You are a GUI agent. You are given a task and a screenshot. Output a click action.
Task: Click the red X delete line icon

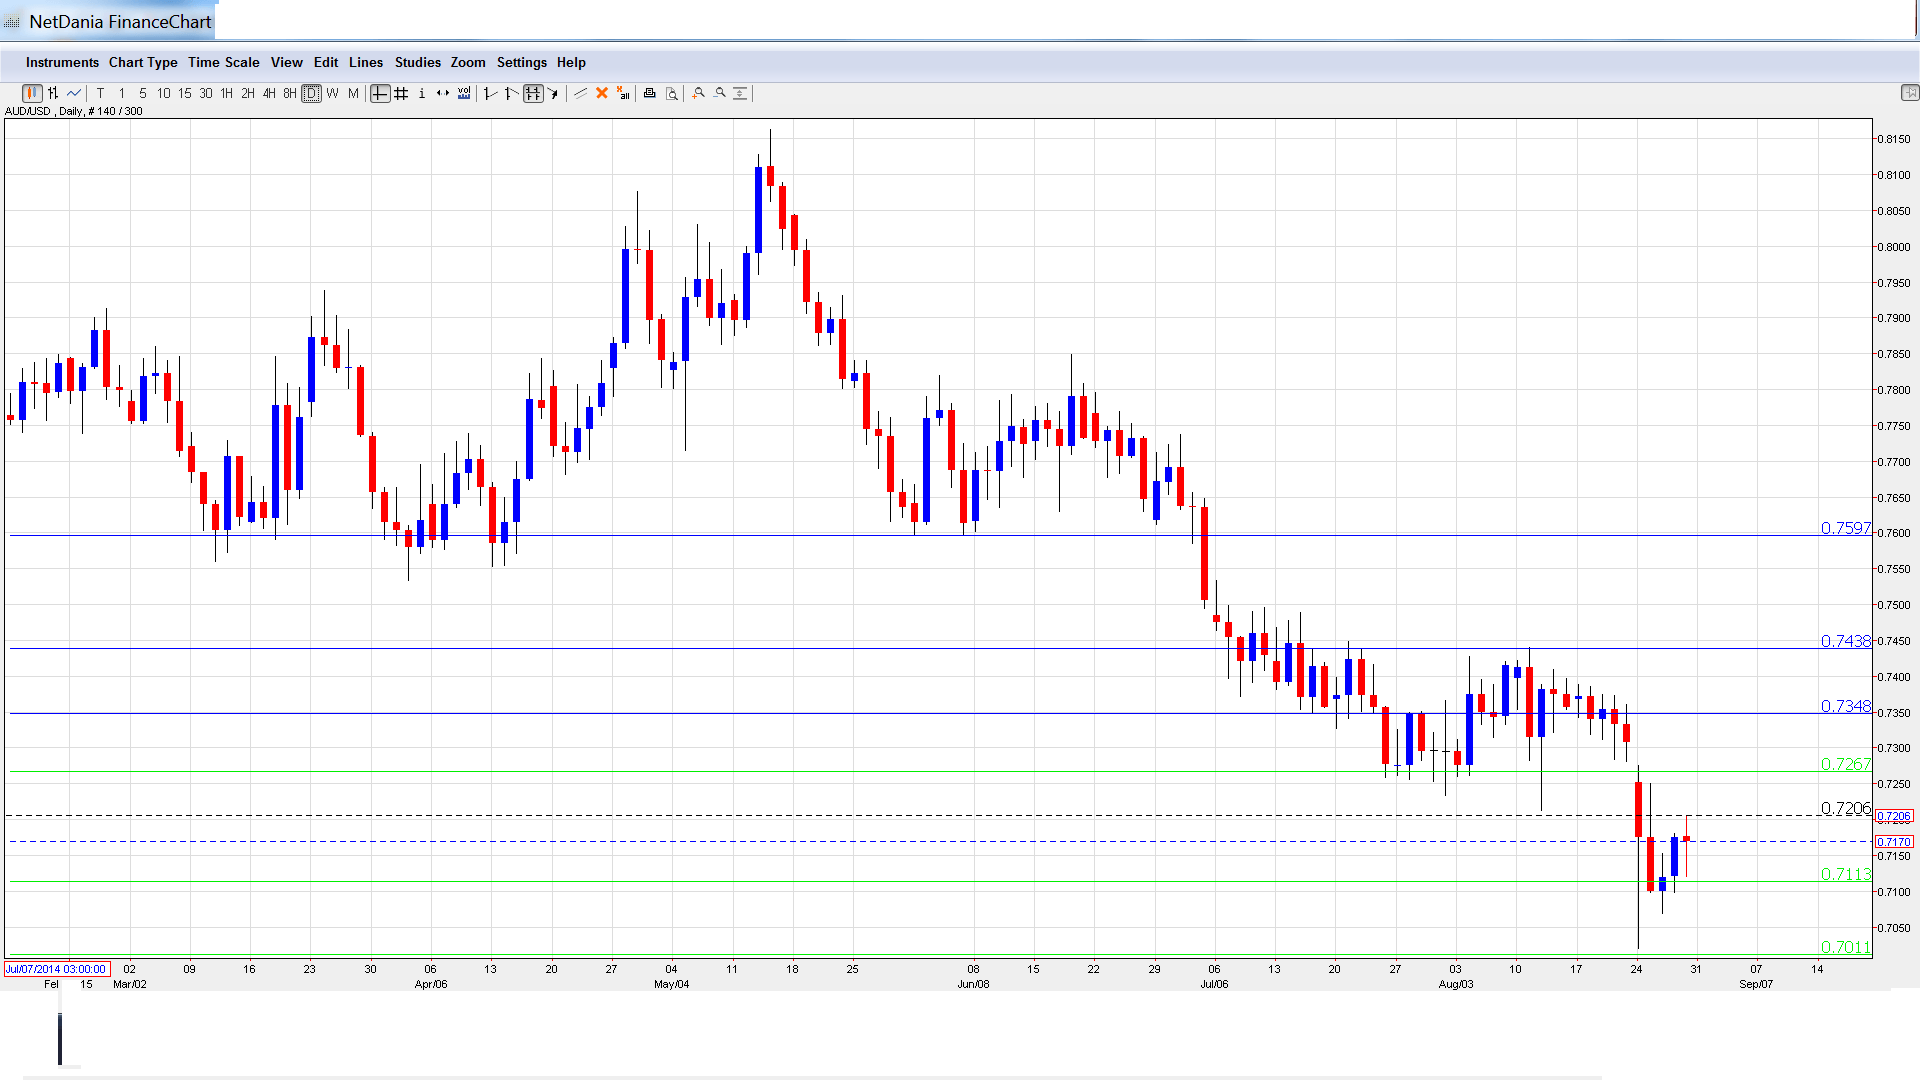tap(602, 93)
